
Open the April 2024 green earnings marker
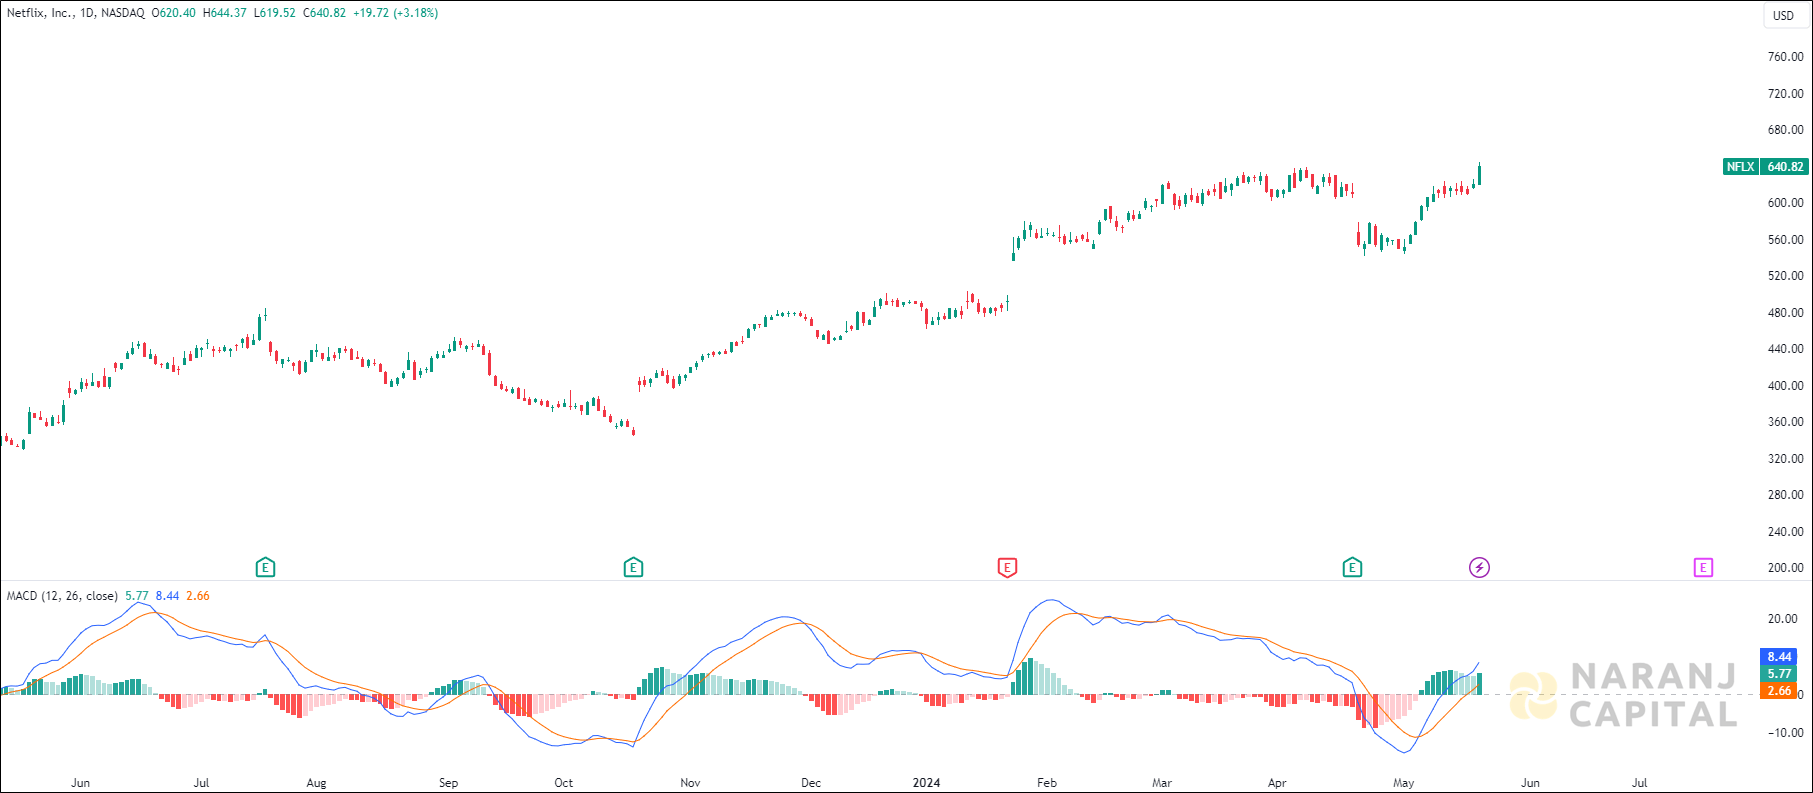[1352, 568]
